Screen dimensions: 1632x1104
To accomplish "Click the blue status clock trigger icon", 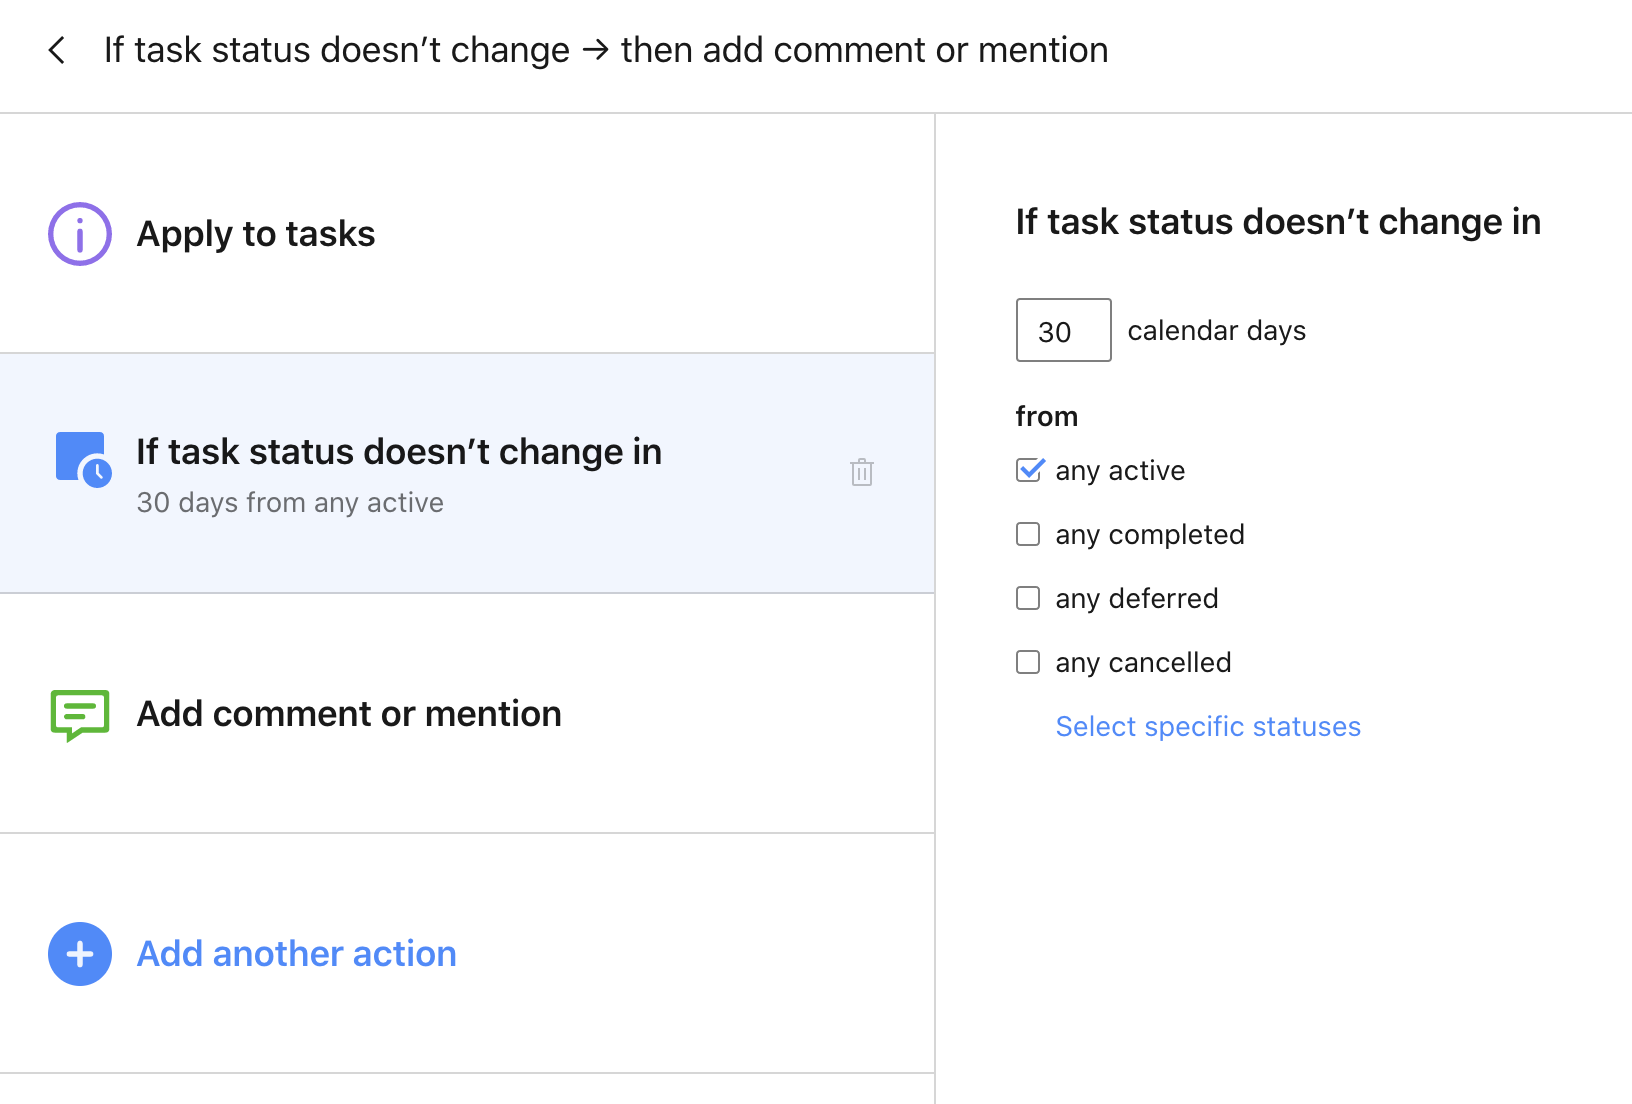I will pyautogui.click(x=82, y=460).
